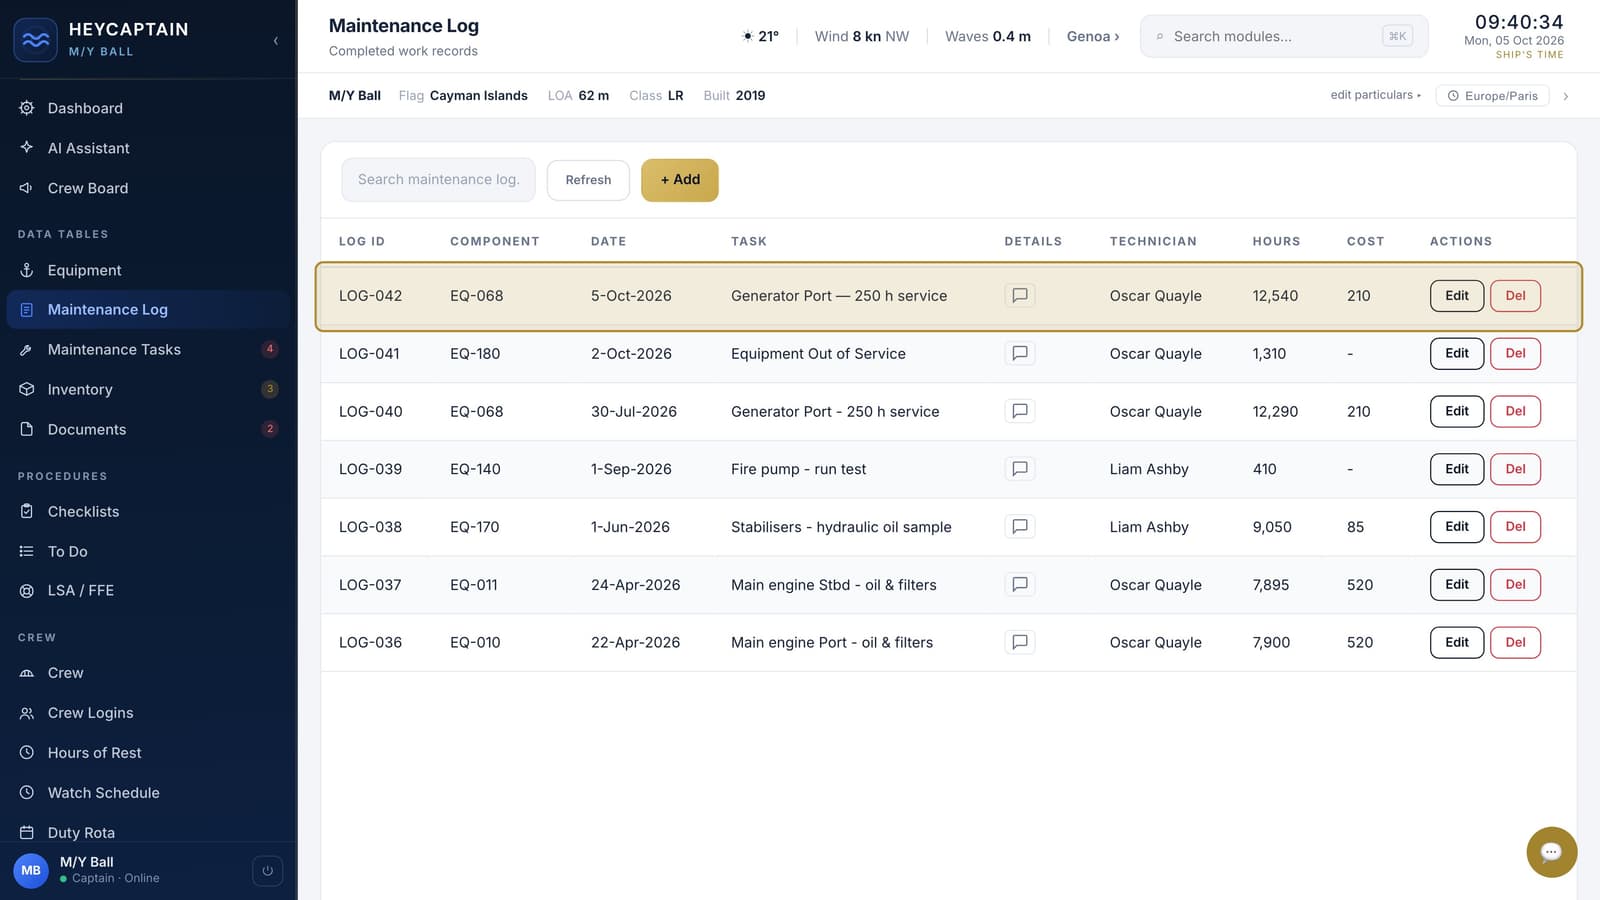The width and height of the screenshot is (1600, 900).
Task: Open LSA / FFE page
Action: point(148,591)
